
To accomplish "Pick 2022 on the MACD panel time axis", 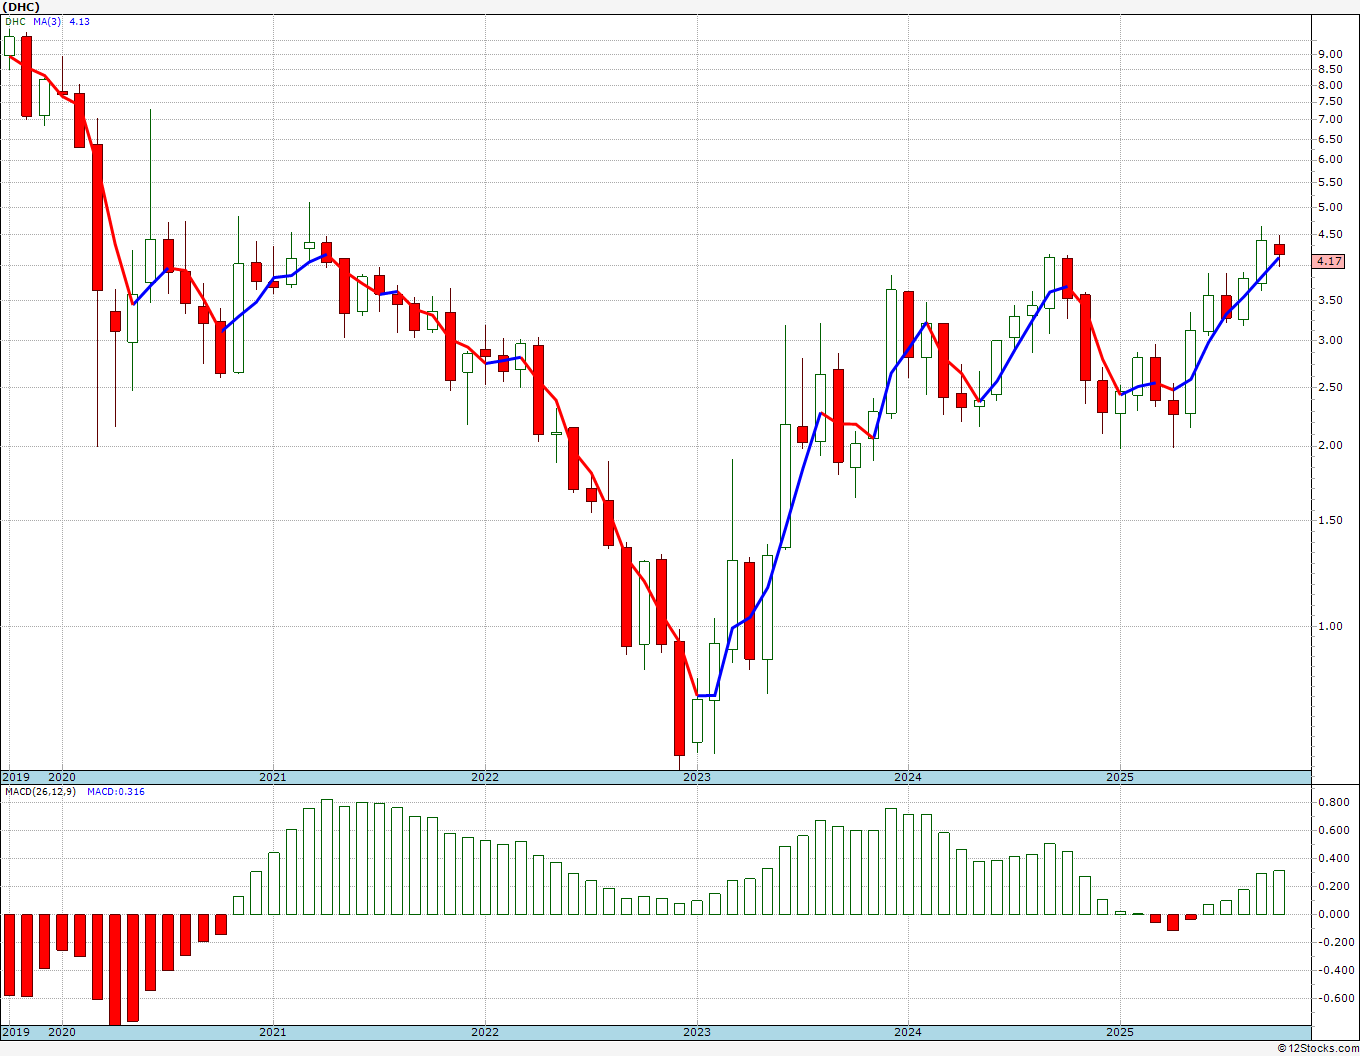I will (485, 1032).
